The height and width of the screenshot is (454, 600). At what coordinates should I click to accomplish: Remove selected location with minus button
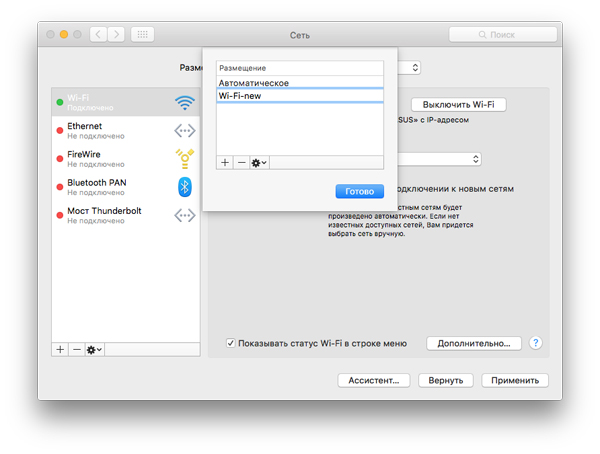(x=241, y=162)
